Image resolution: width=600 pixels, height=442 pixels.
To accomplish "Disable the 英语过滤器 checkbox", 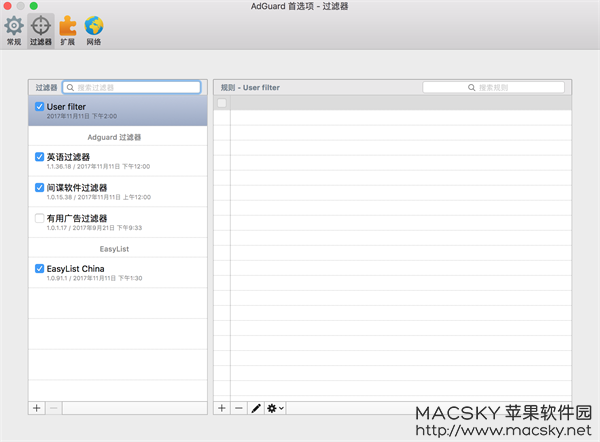I will click(x=39, y=157).
